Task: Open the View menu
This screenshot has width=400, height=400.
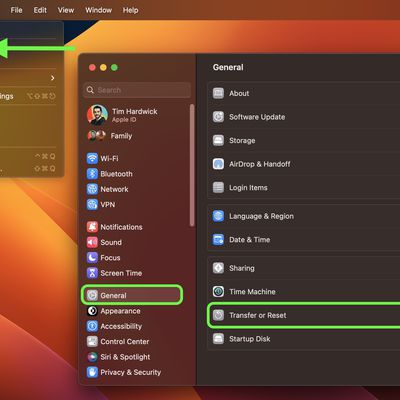Action: coord(66,10)
